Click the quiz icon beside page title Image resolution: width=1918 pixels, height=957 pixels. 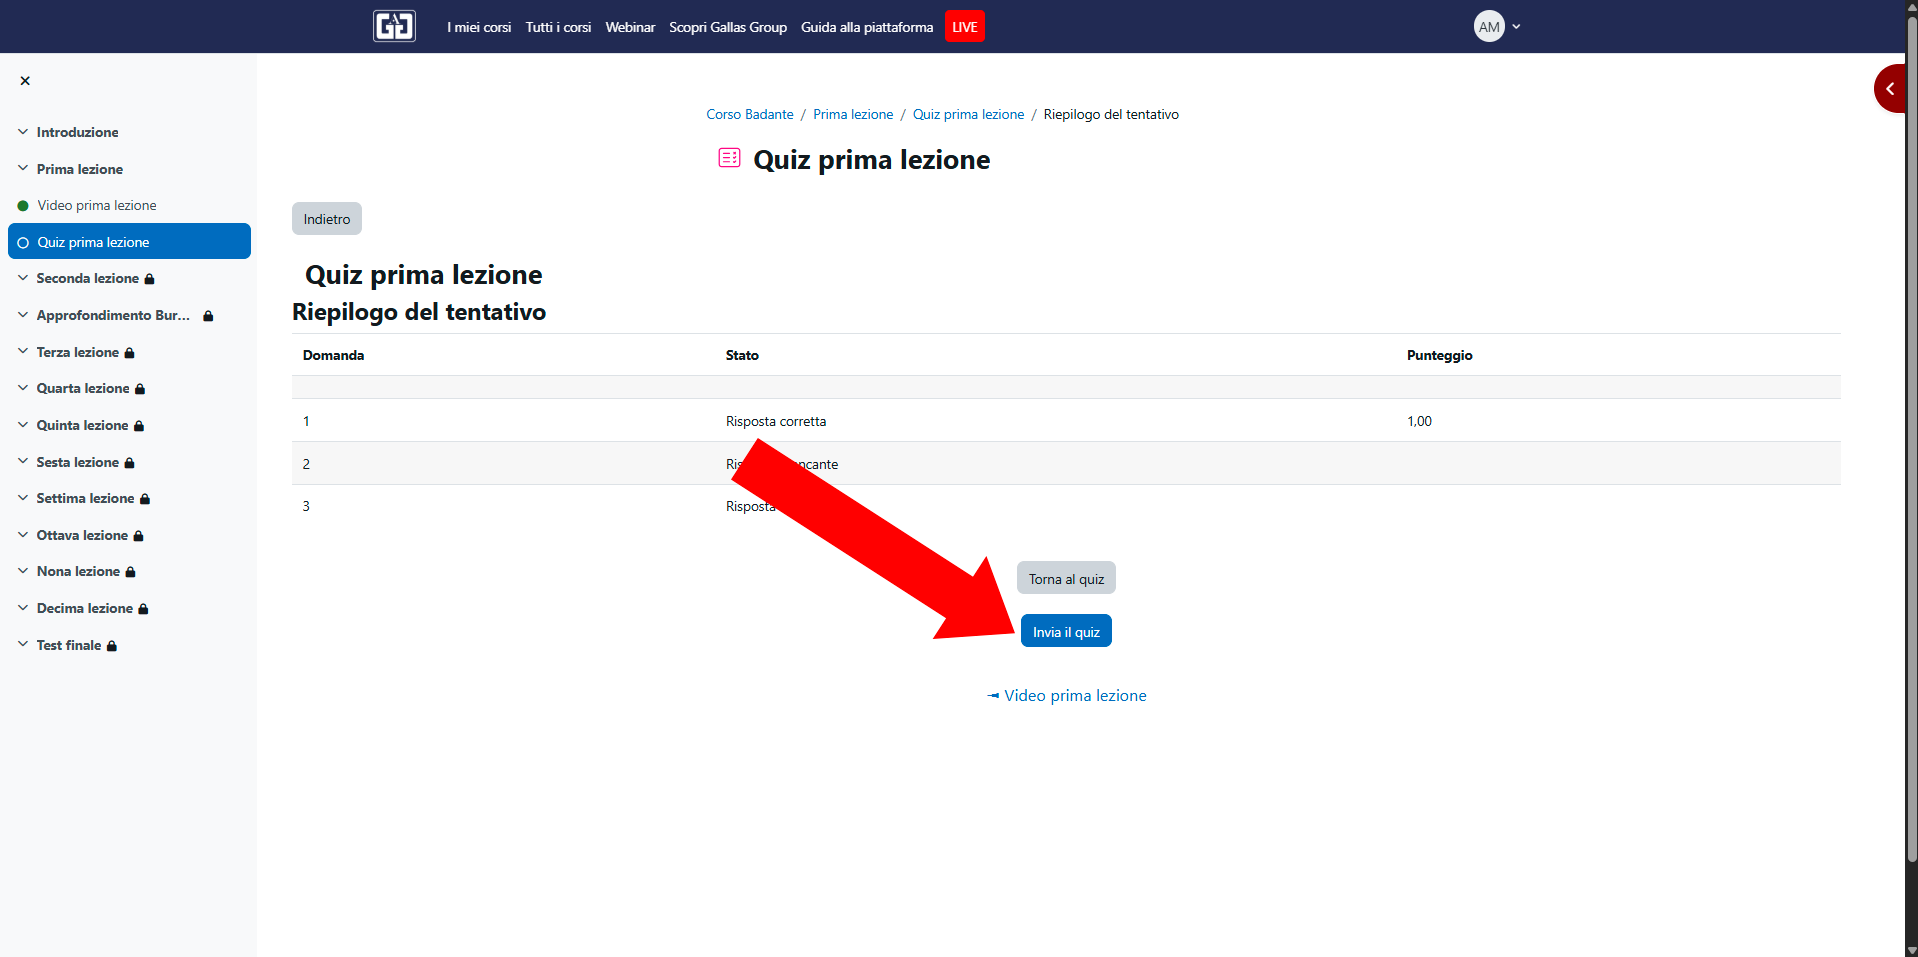tap(729, 158)
